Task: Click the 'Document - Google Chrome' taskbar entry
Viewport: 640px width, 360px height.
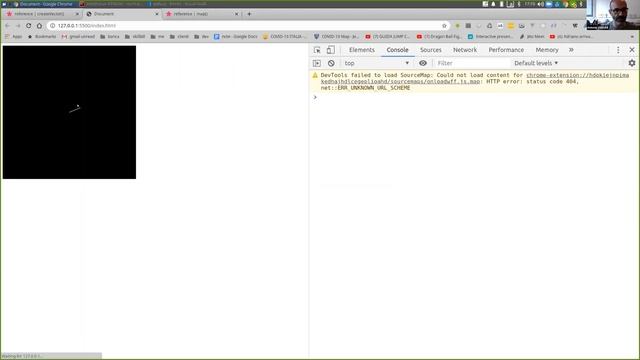Action: click(43, 4)
